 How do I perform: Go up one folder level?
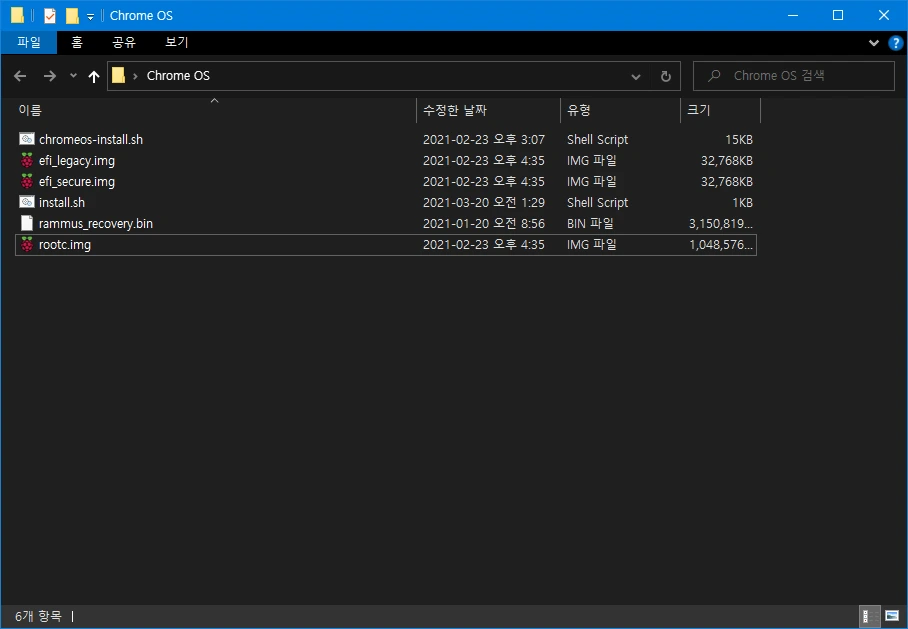point(94,76)
